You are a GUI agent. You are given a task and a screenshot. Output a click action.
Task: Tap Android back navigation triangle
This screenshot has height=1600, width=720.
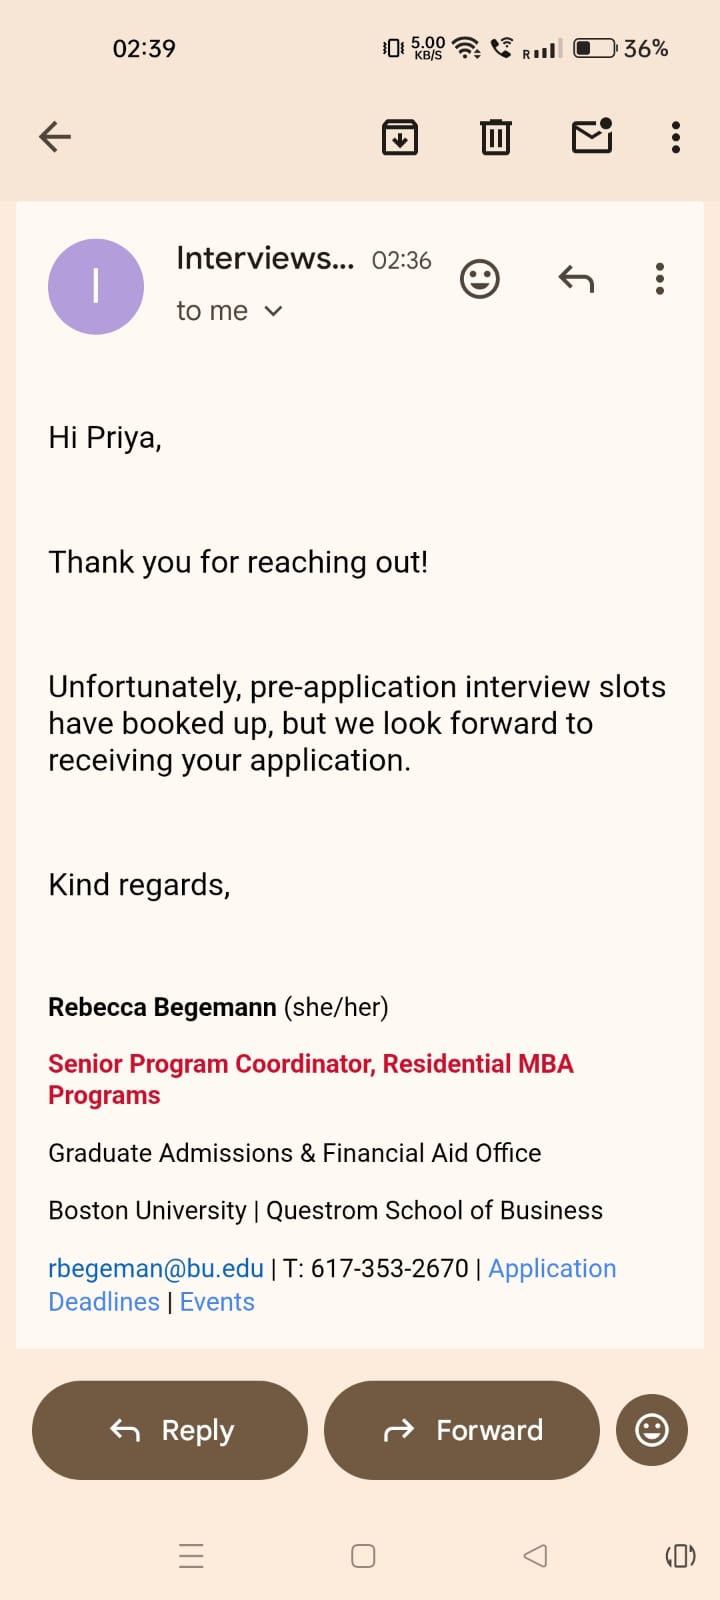pos(535,1556)
